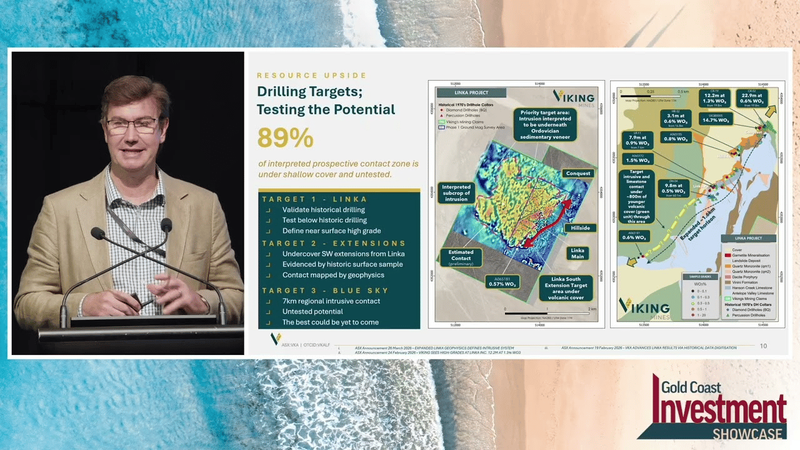This screenshot has height=450, width=800.
Task: Click the 7.9m at 0.9% WO3 callout
Action: coord(637,139)
